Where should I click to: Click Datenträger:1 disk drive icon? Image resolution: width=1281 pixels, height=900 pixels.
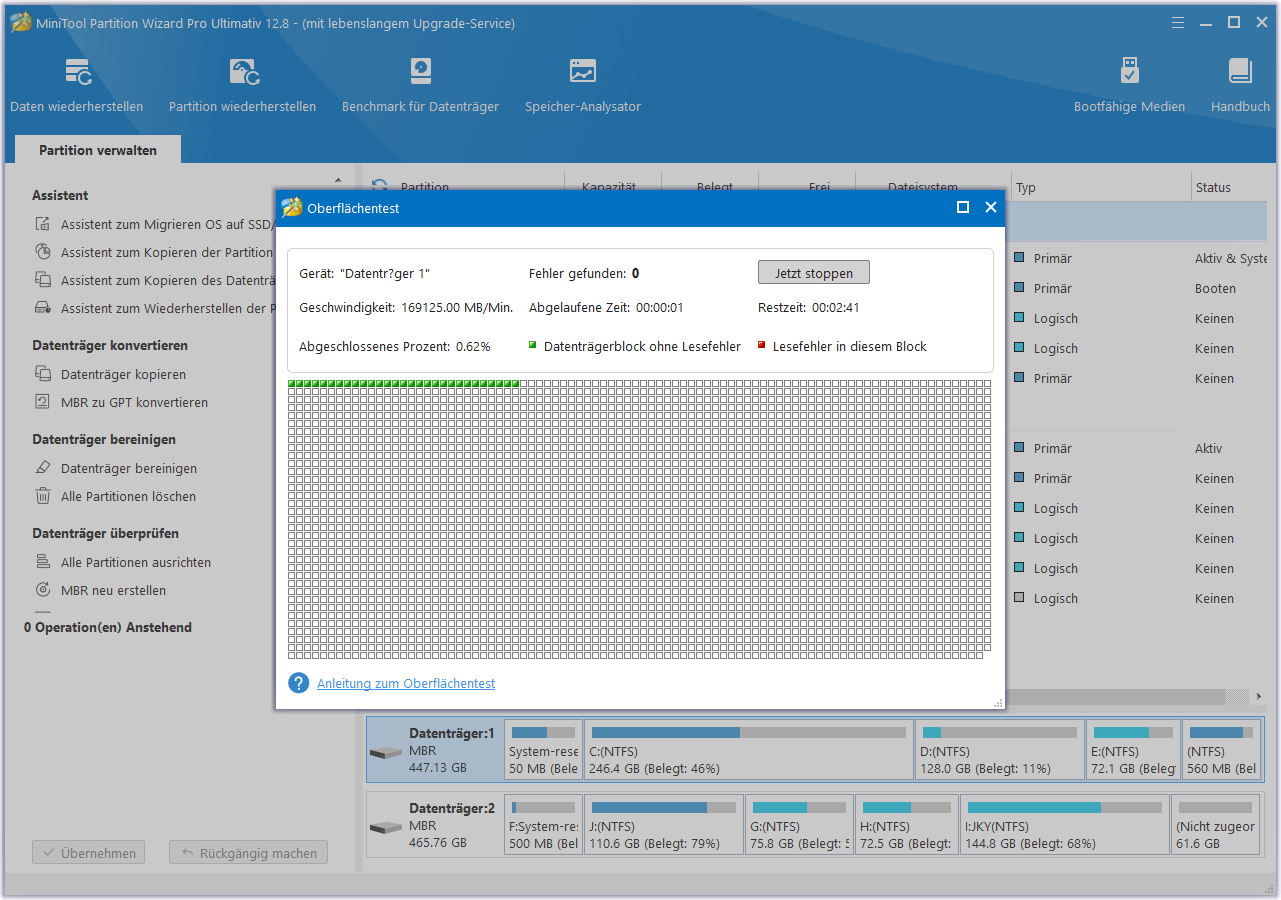coord(385,752)
